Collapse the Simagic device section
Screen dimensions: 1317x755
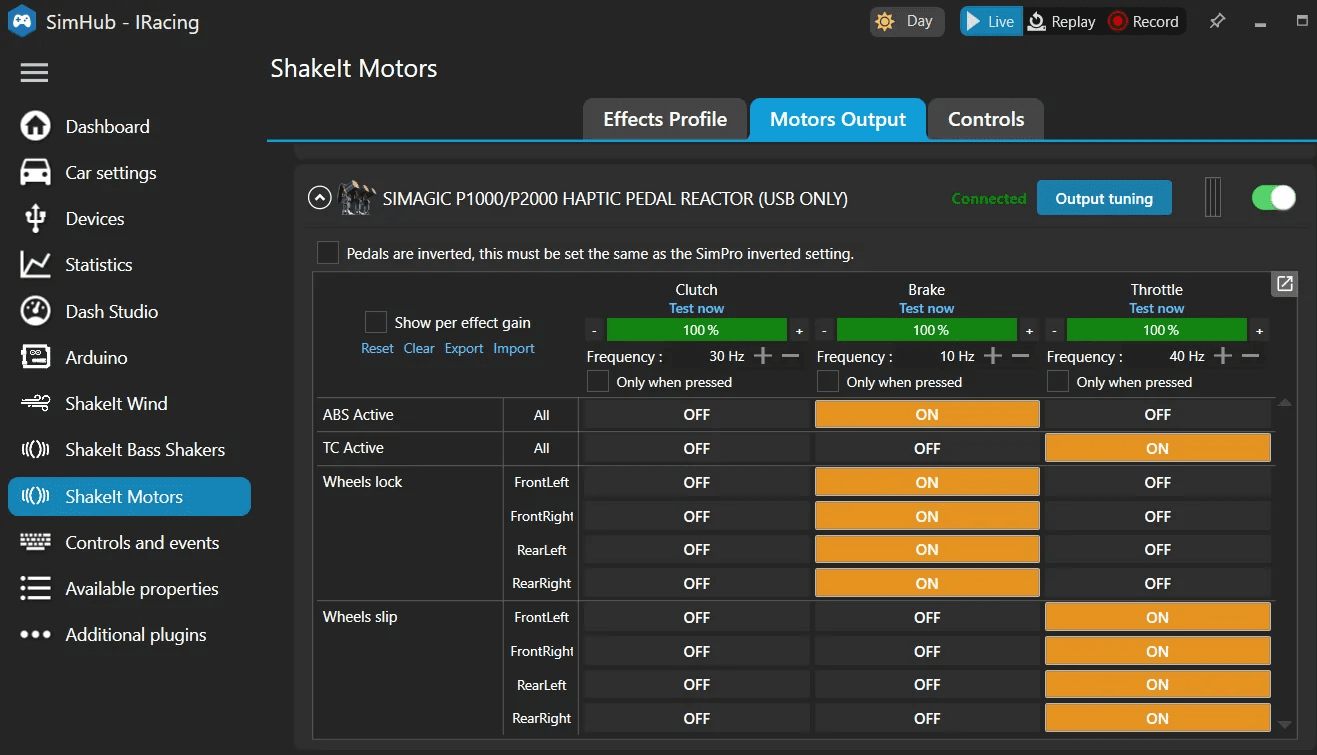[319, 198]
